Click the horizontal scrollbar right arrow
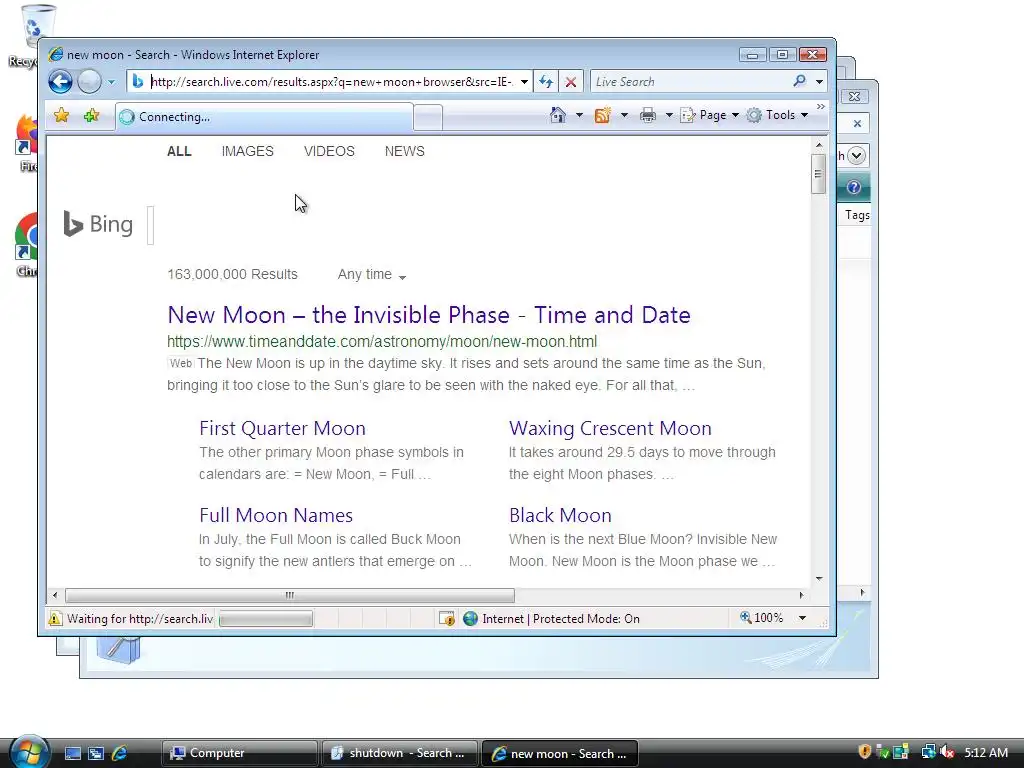1024x768 pixels. click(x=801, y=595)
